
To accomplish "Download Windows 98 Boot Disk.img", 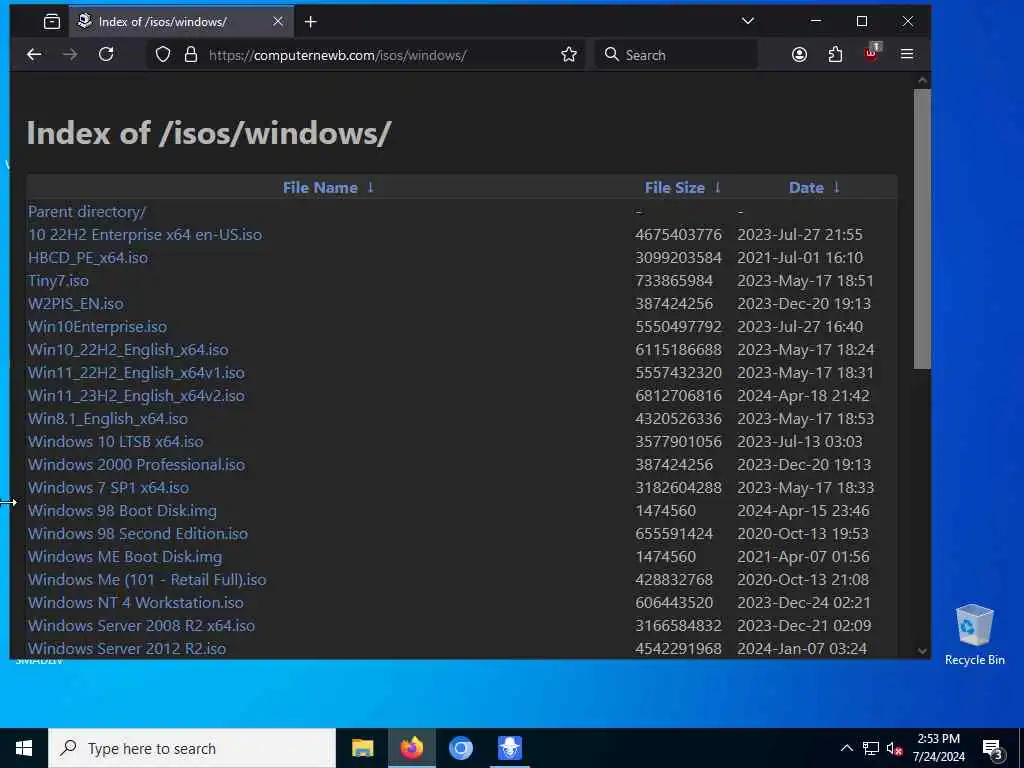I will [x=122, y=511].
